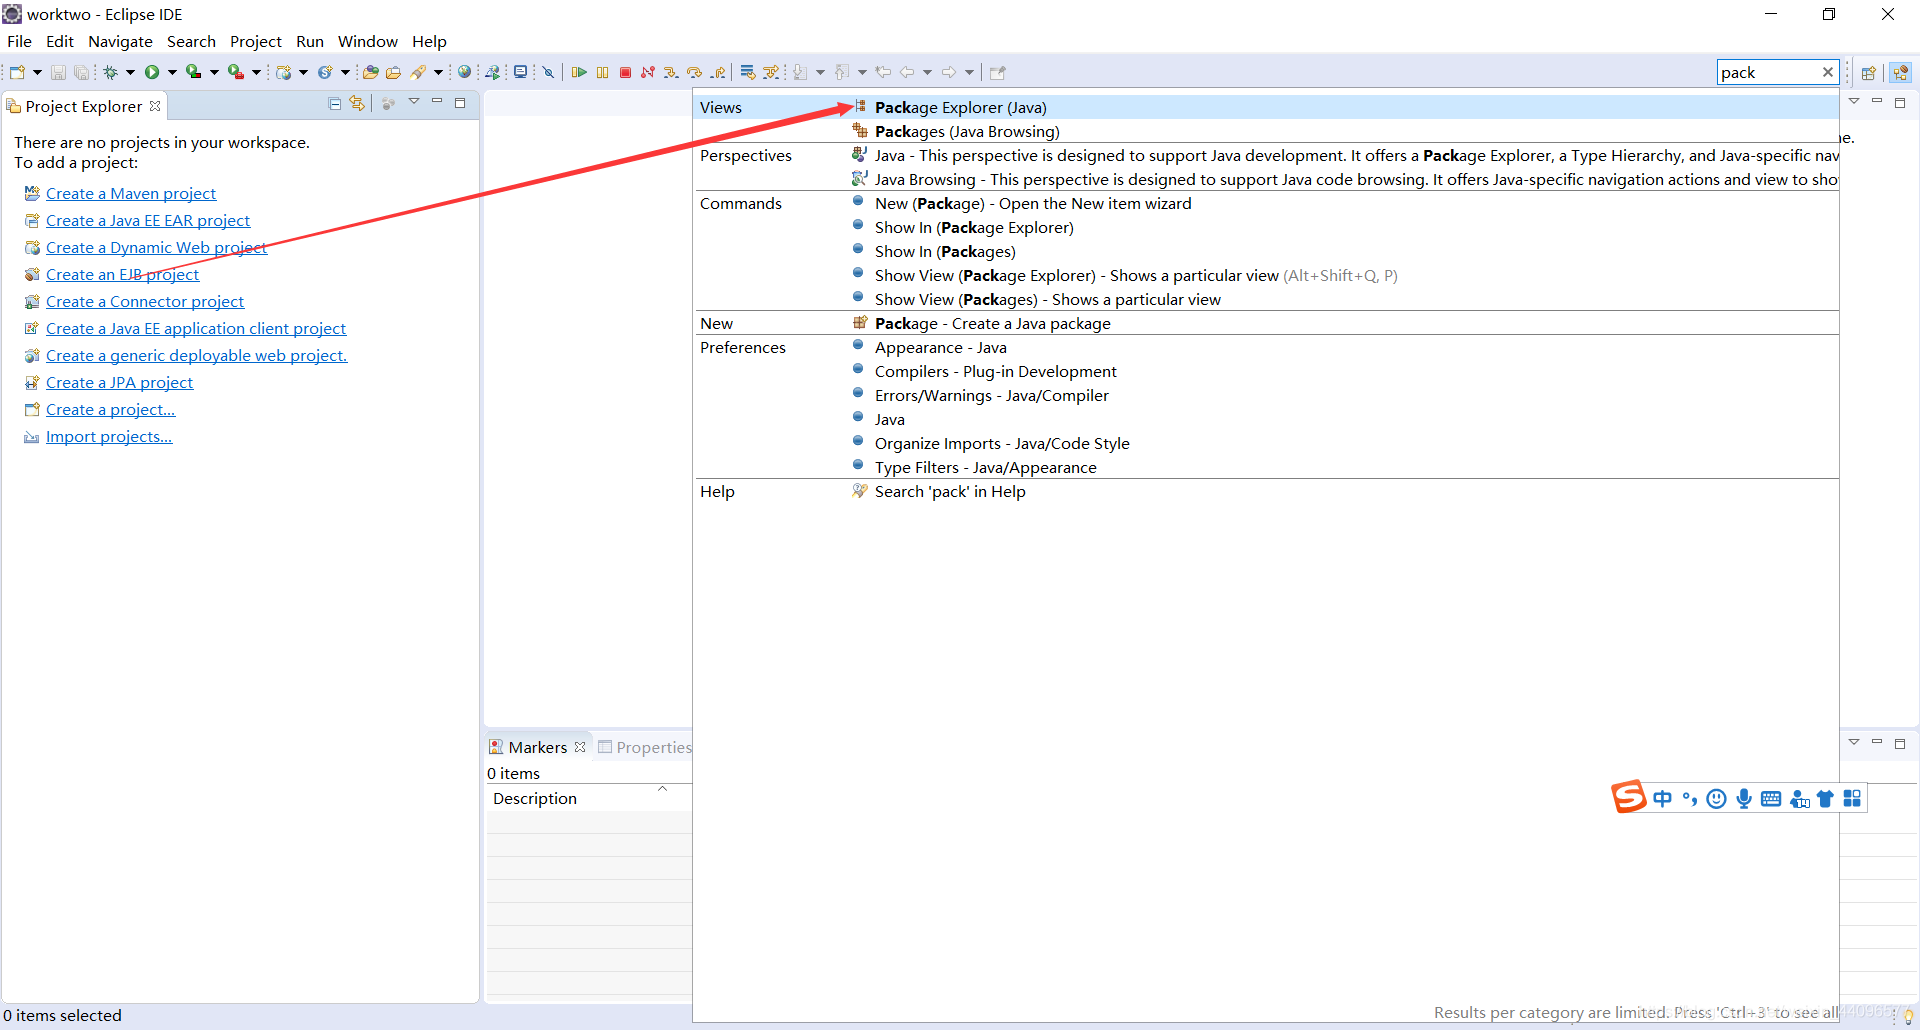Click the Open Perspective icon
The image size is (1920, 1030).
click(x=1868, y=72)
